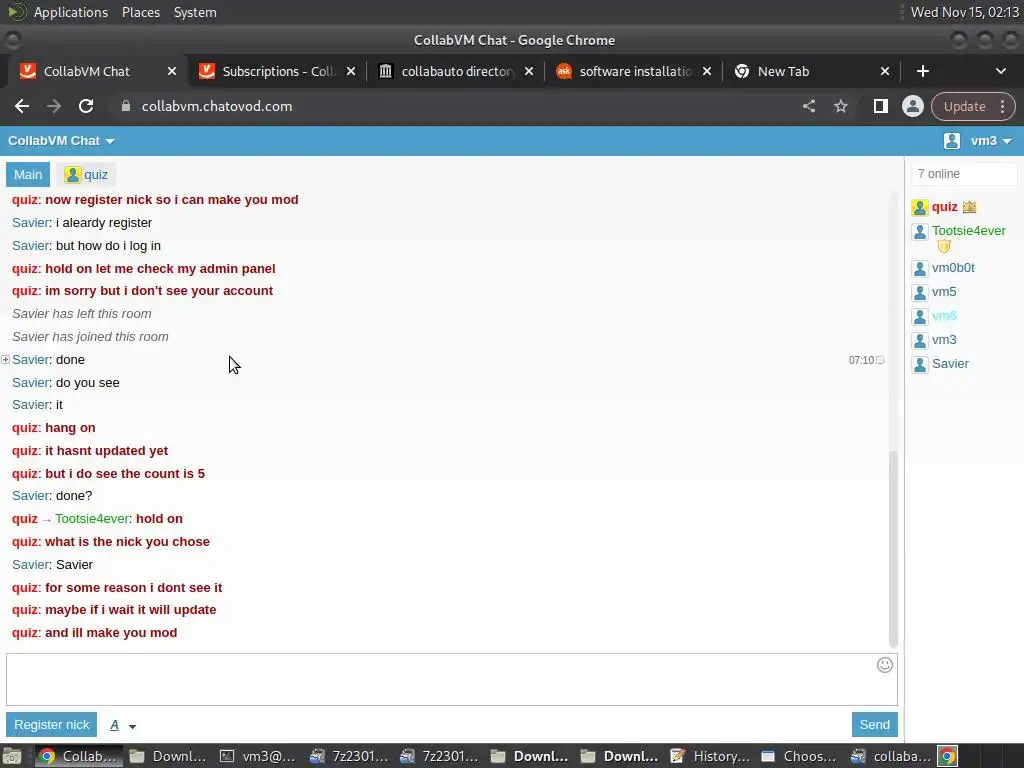The width and height of the screenshot is (1024, 768).
Task: Click the share page icon in address bar
Action: [x=808, y=106]
